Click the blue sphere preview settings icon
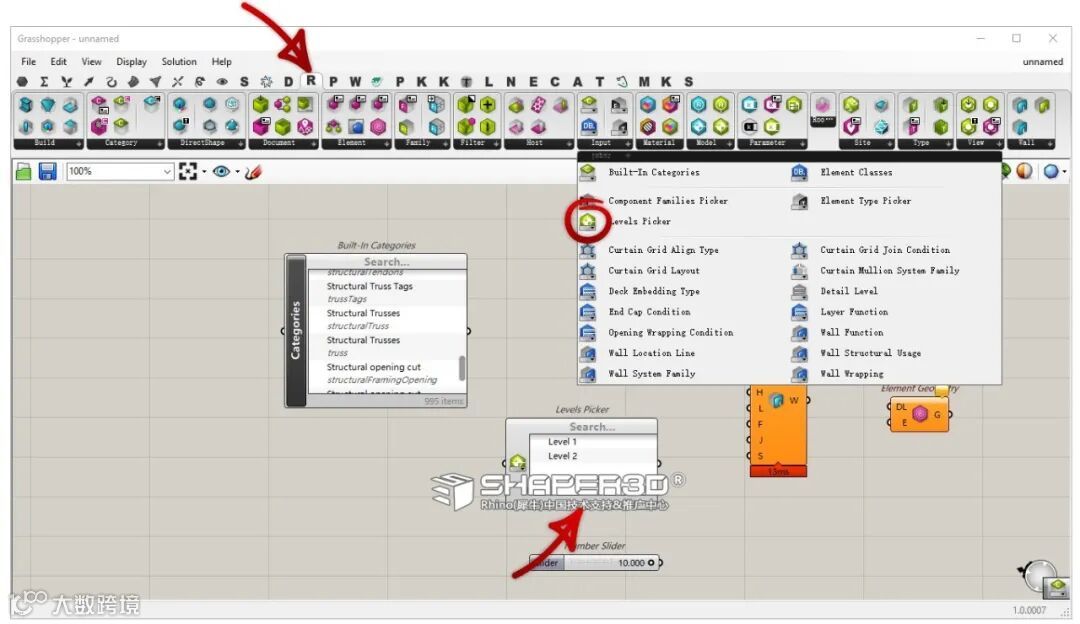The width and height of the screenshot is (1080, 624). (x=1051, y=171)
